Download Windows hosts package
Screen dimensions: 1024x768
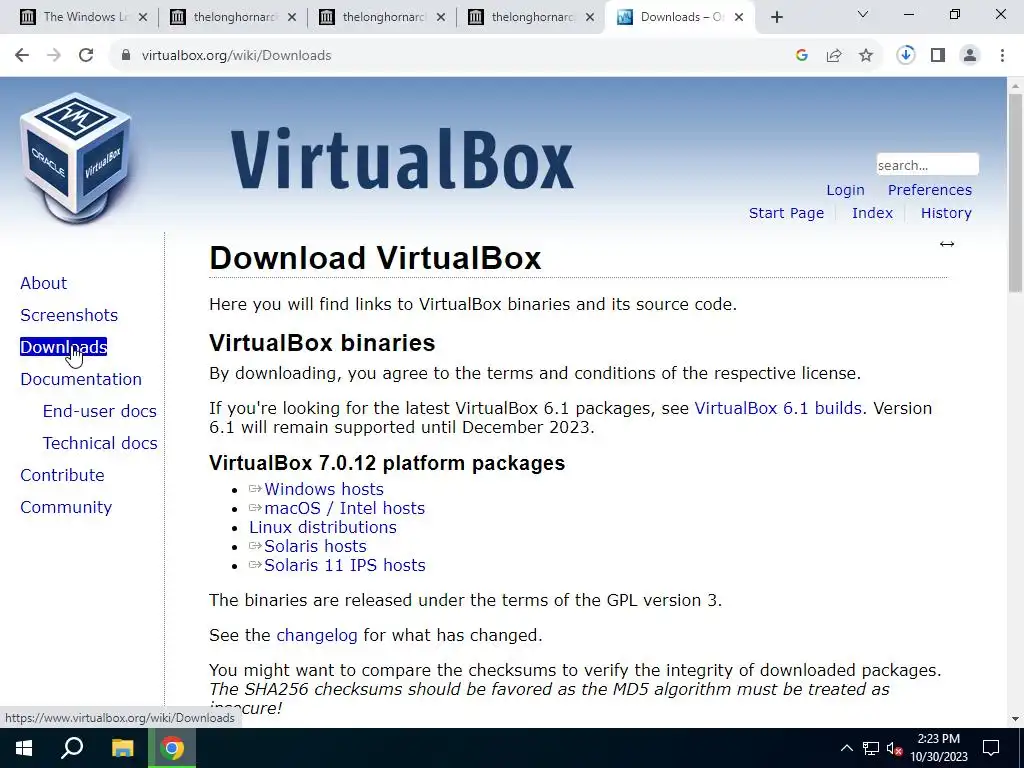[x=324, y=489]
